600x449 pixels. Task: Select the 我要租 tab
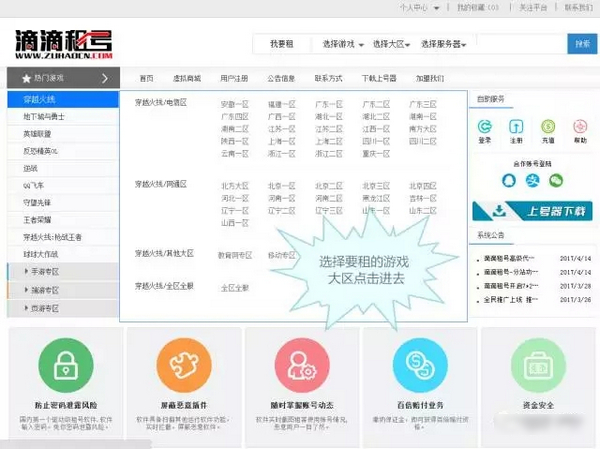pyautogui.click(x=282, y=44)
